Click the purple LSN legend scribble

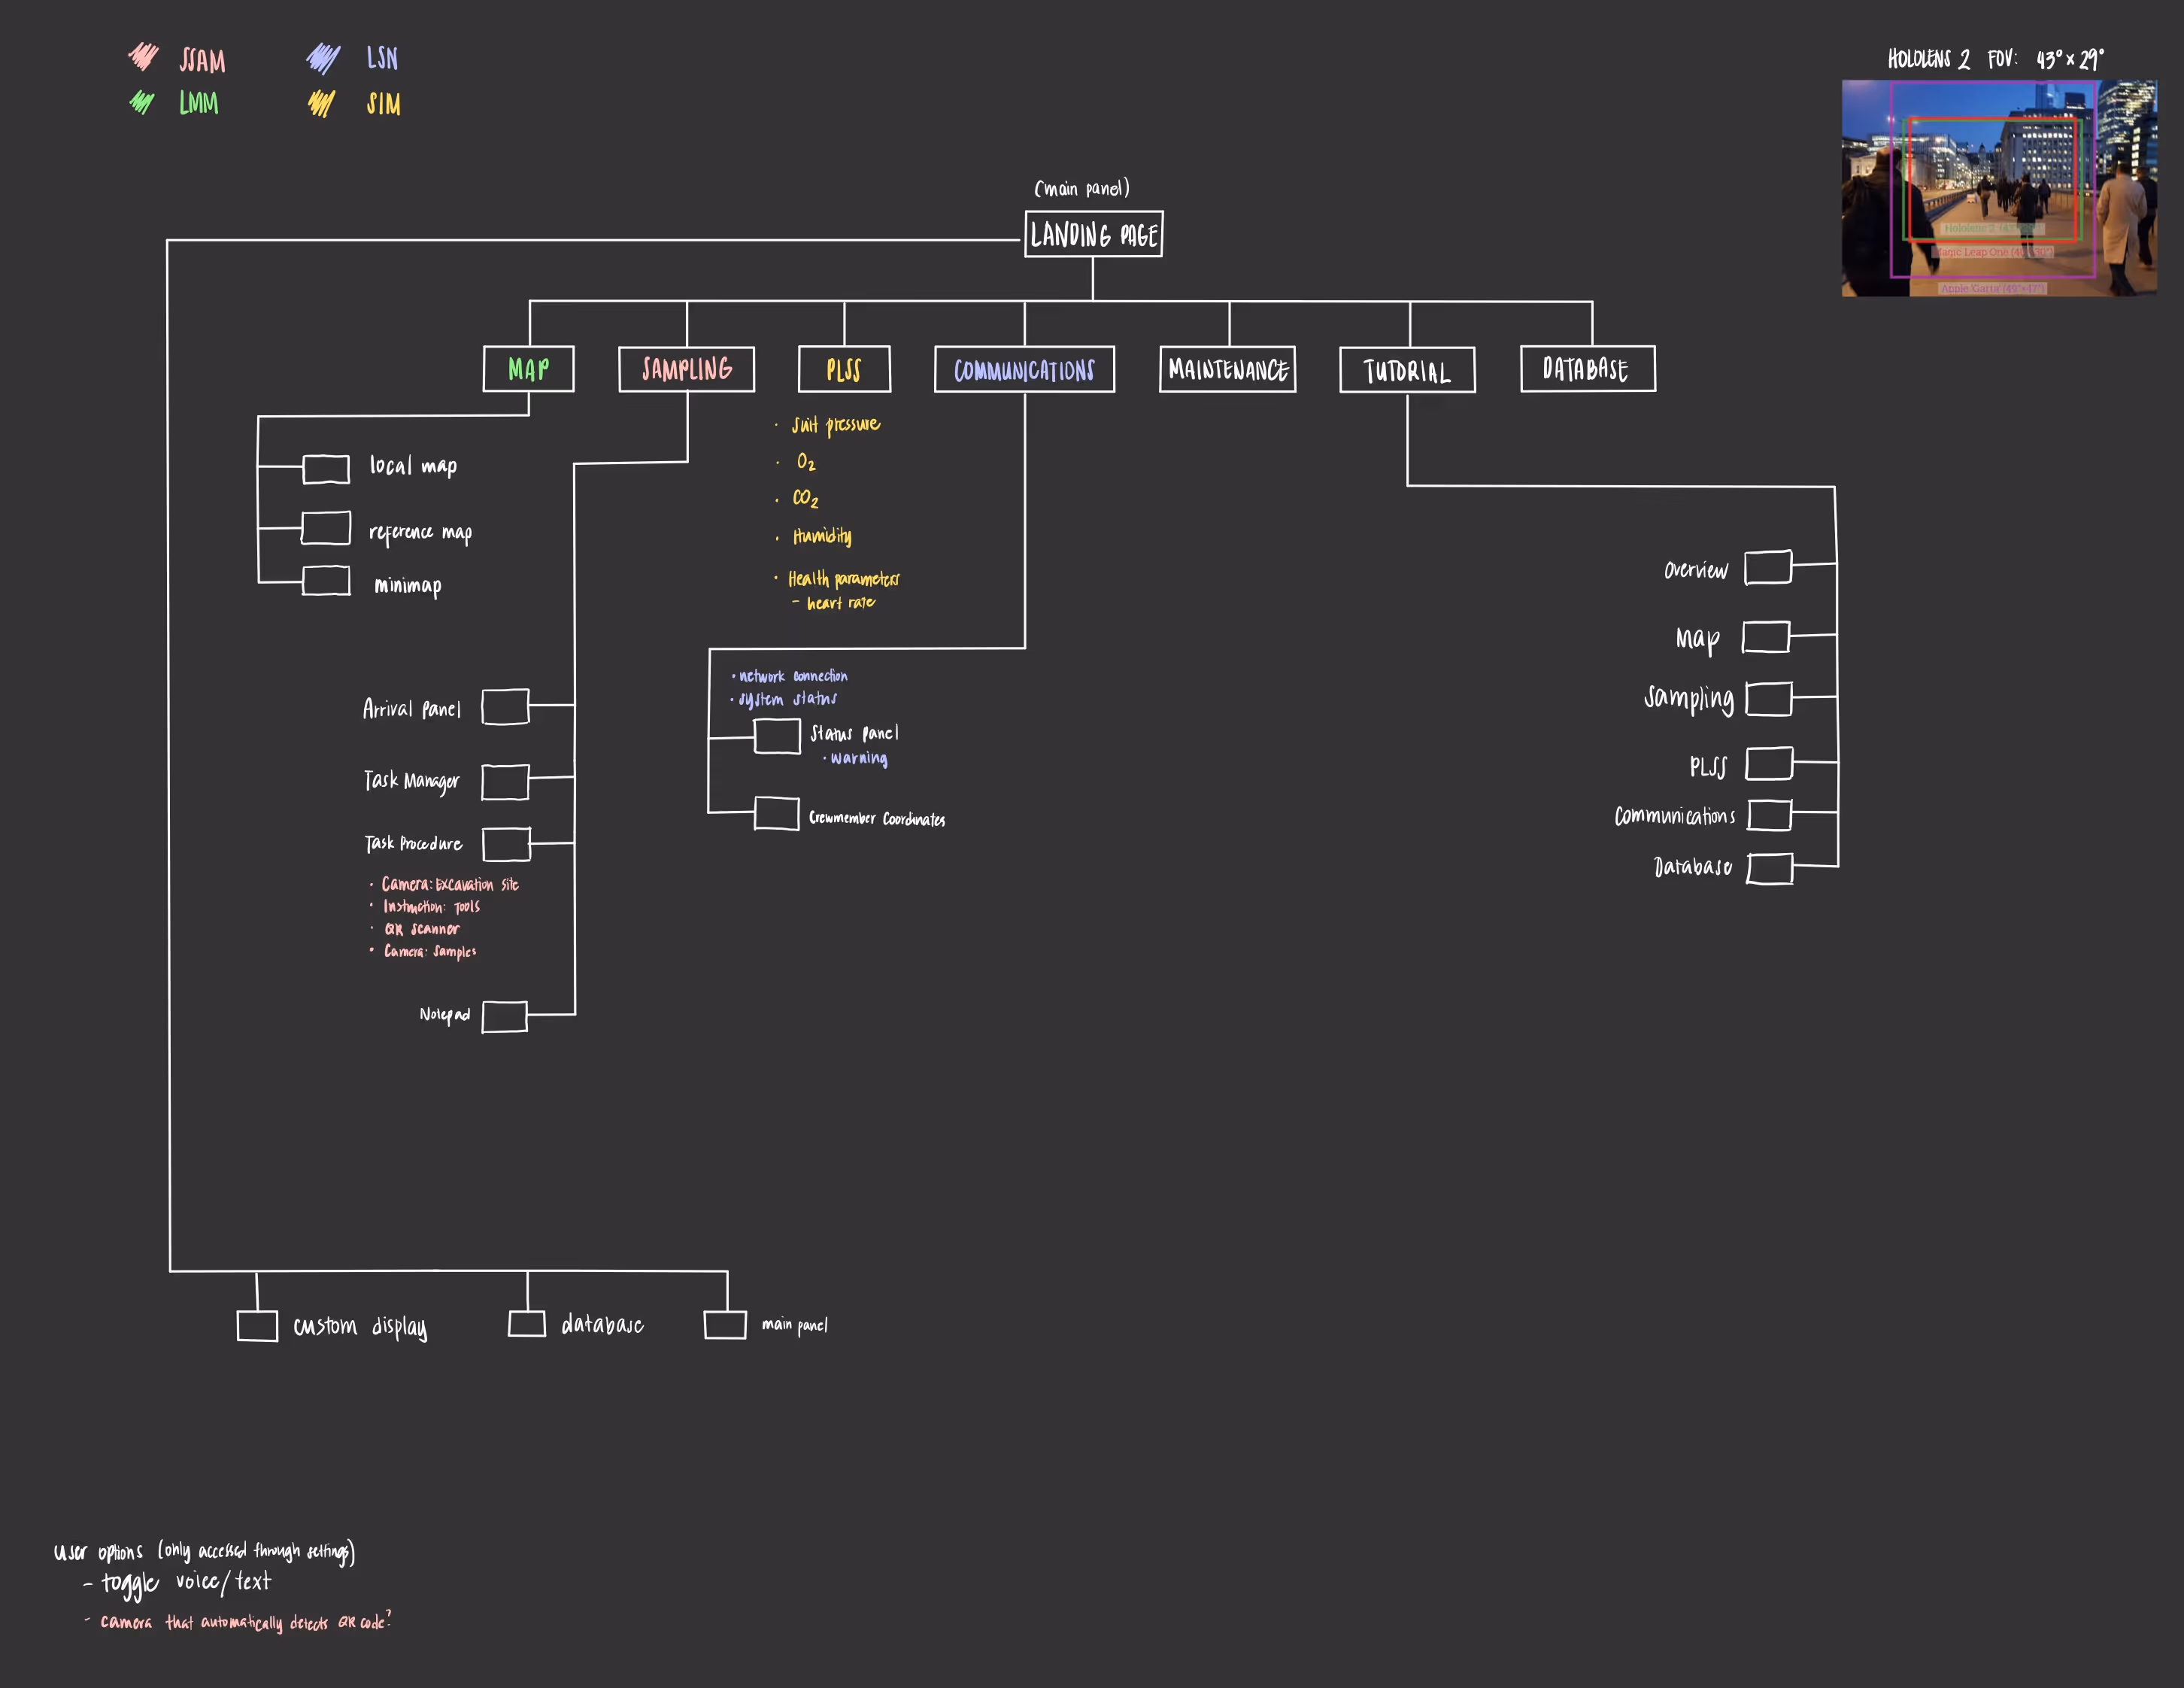(x=323, y=58)
